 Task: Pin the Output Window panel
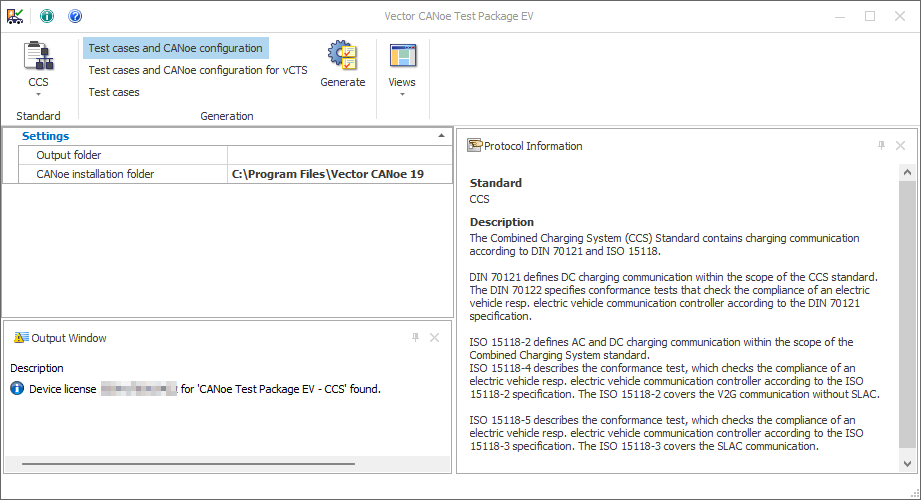(415, 337)
